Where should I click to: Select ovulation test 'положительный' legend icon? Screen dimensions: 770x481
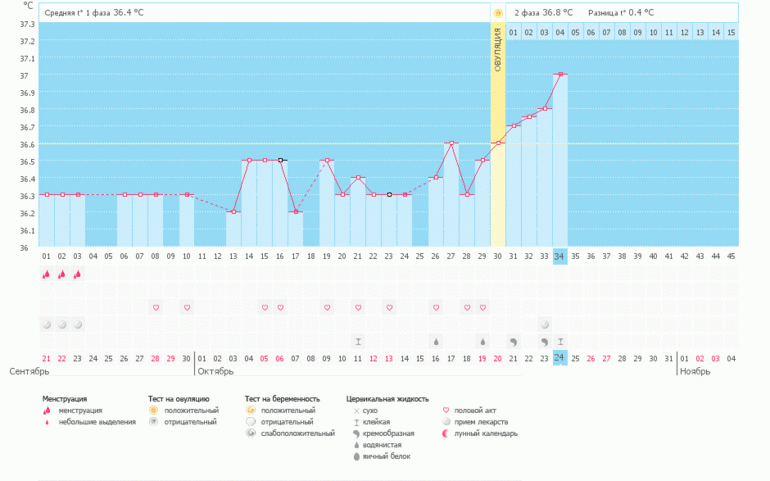pyautogui.click(x=153, y=410)
